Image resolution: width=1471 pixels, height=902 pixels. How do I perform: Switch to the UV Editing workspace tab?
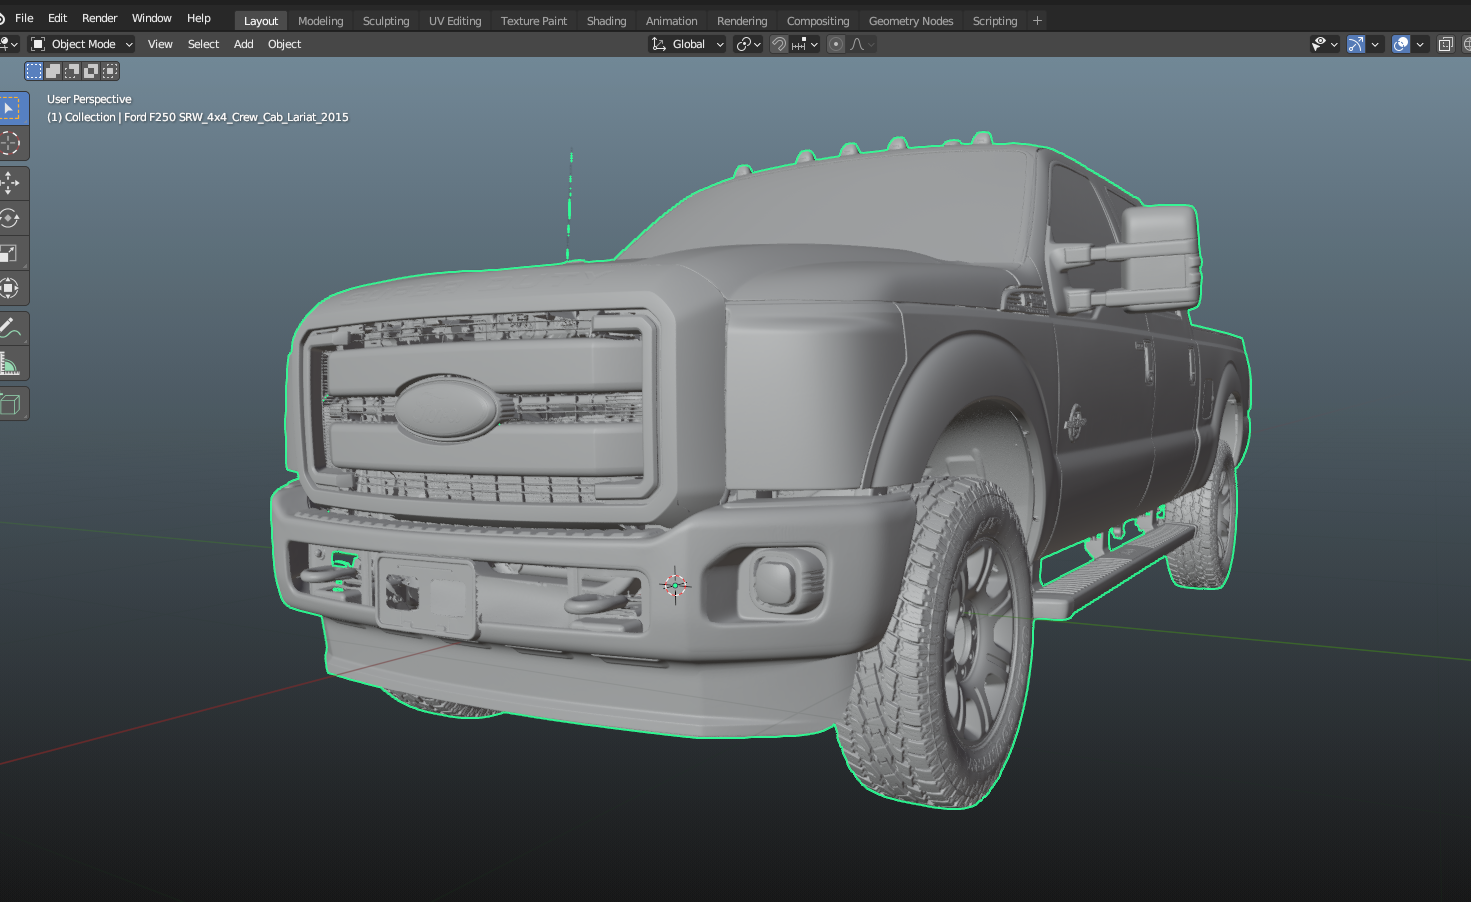coord(455,21)
